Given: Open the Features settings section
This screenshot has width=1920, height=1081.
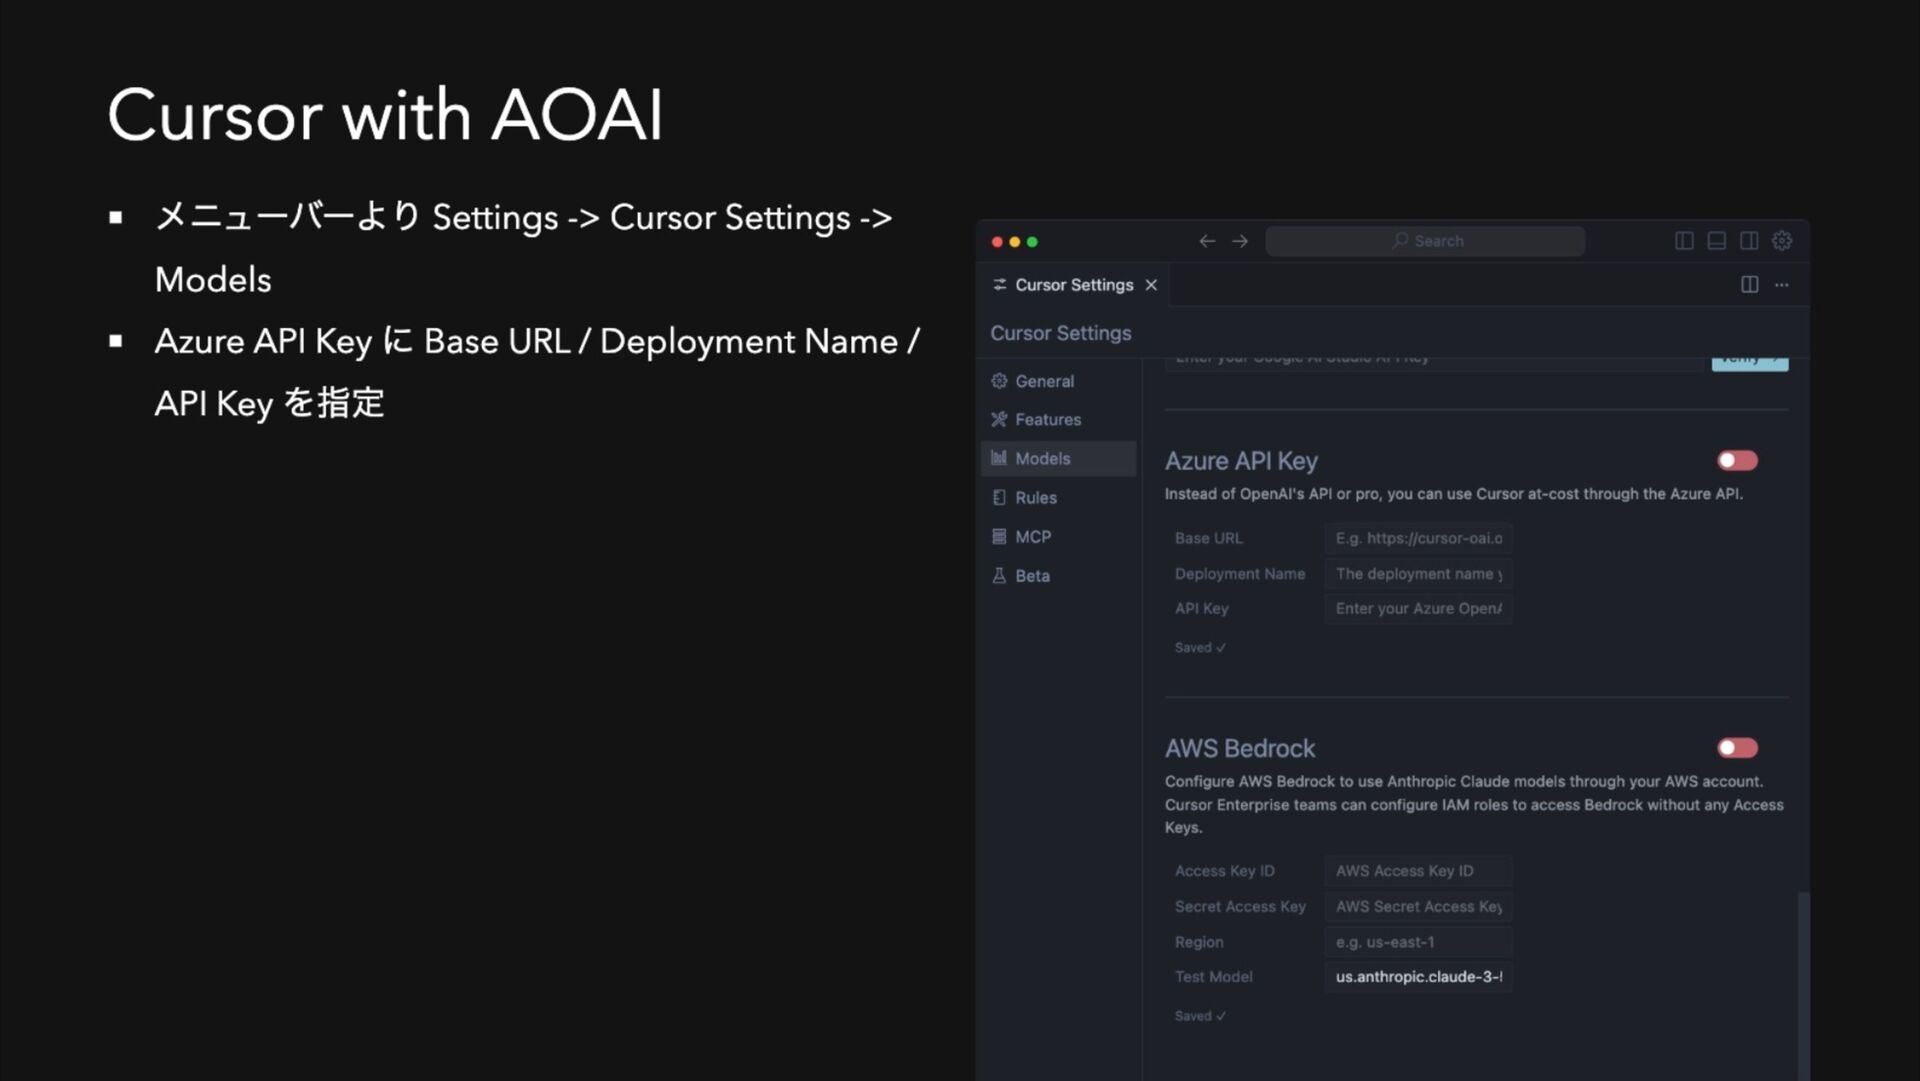Looking at the screenshot, I should (1047, 420).
